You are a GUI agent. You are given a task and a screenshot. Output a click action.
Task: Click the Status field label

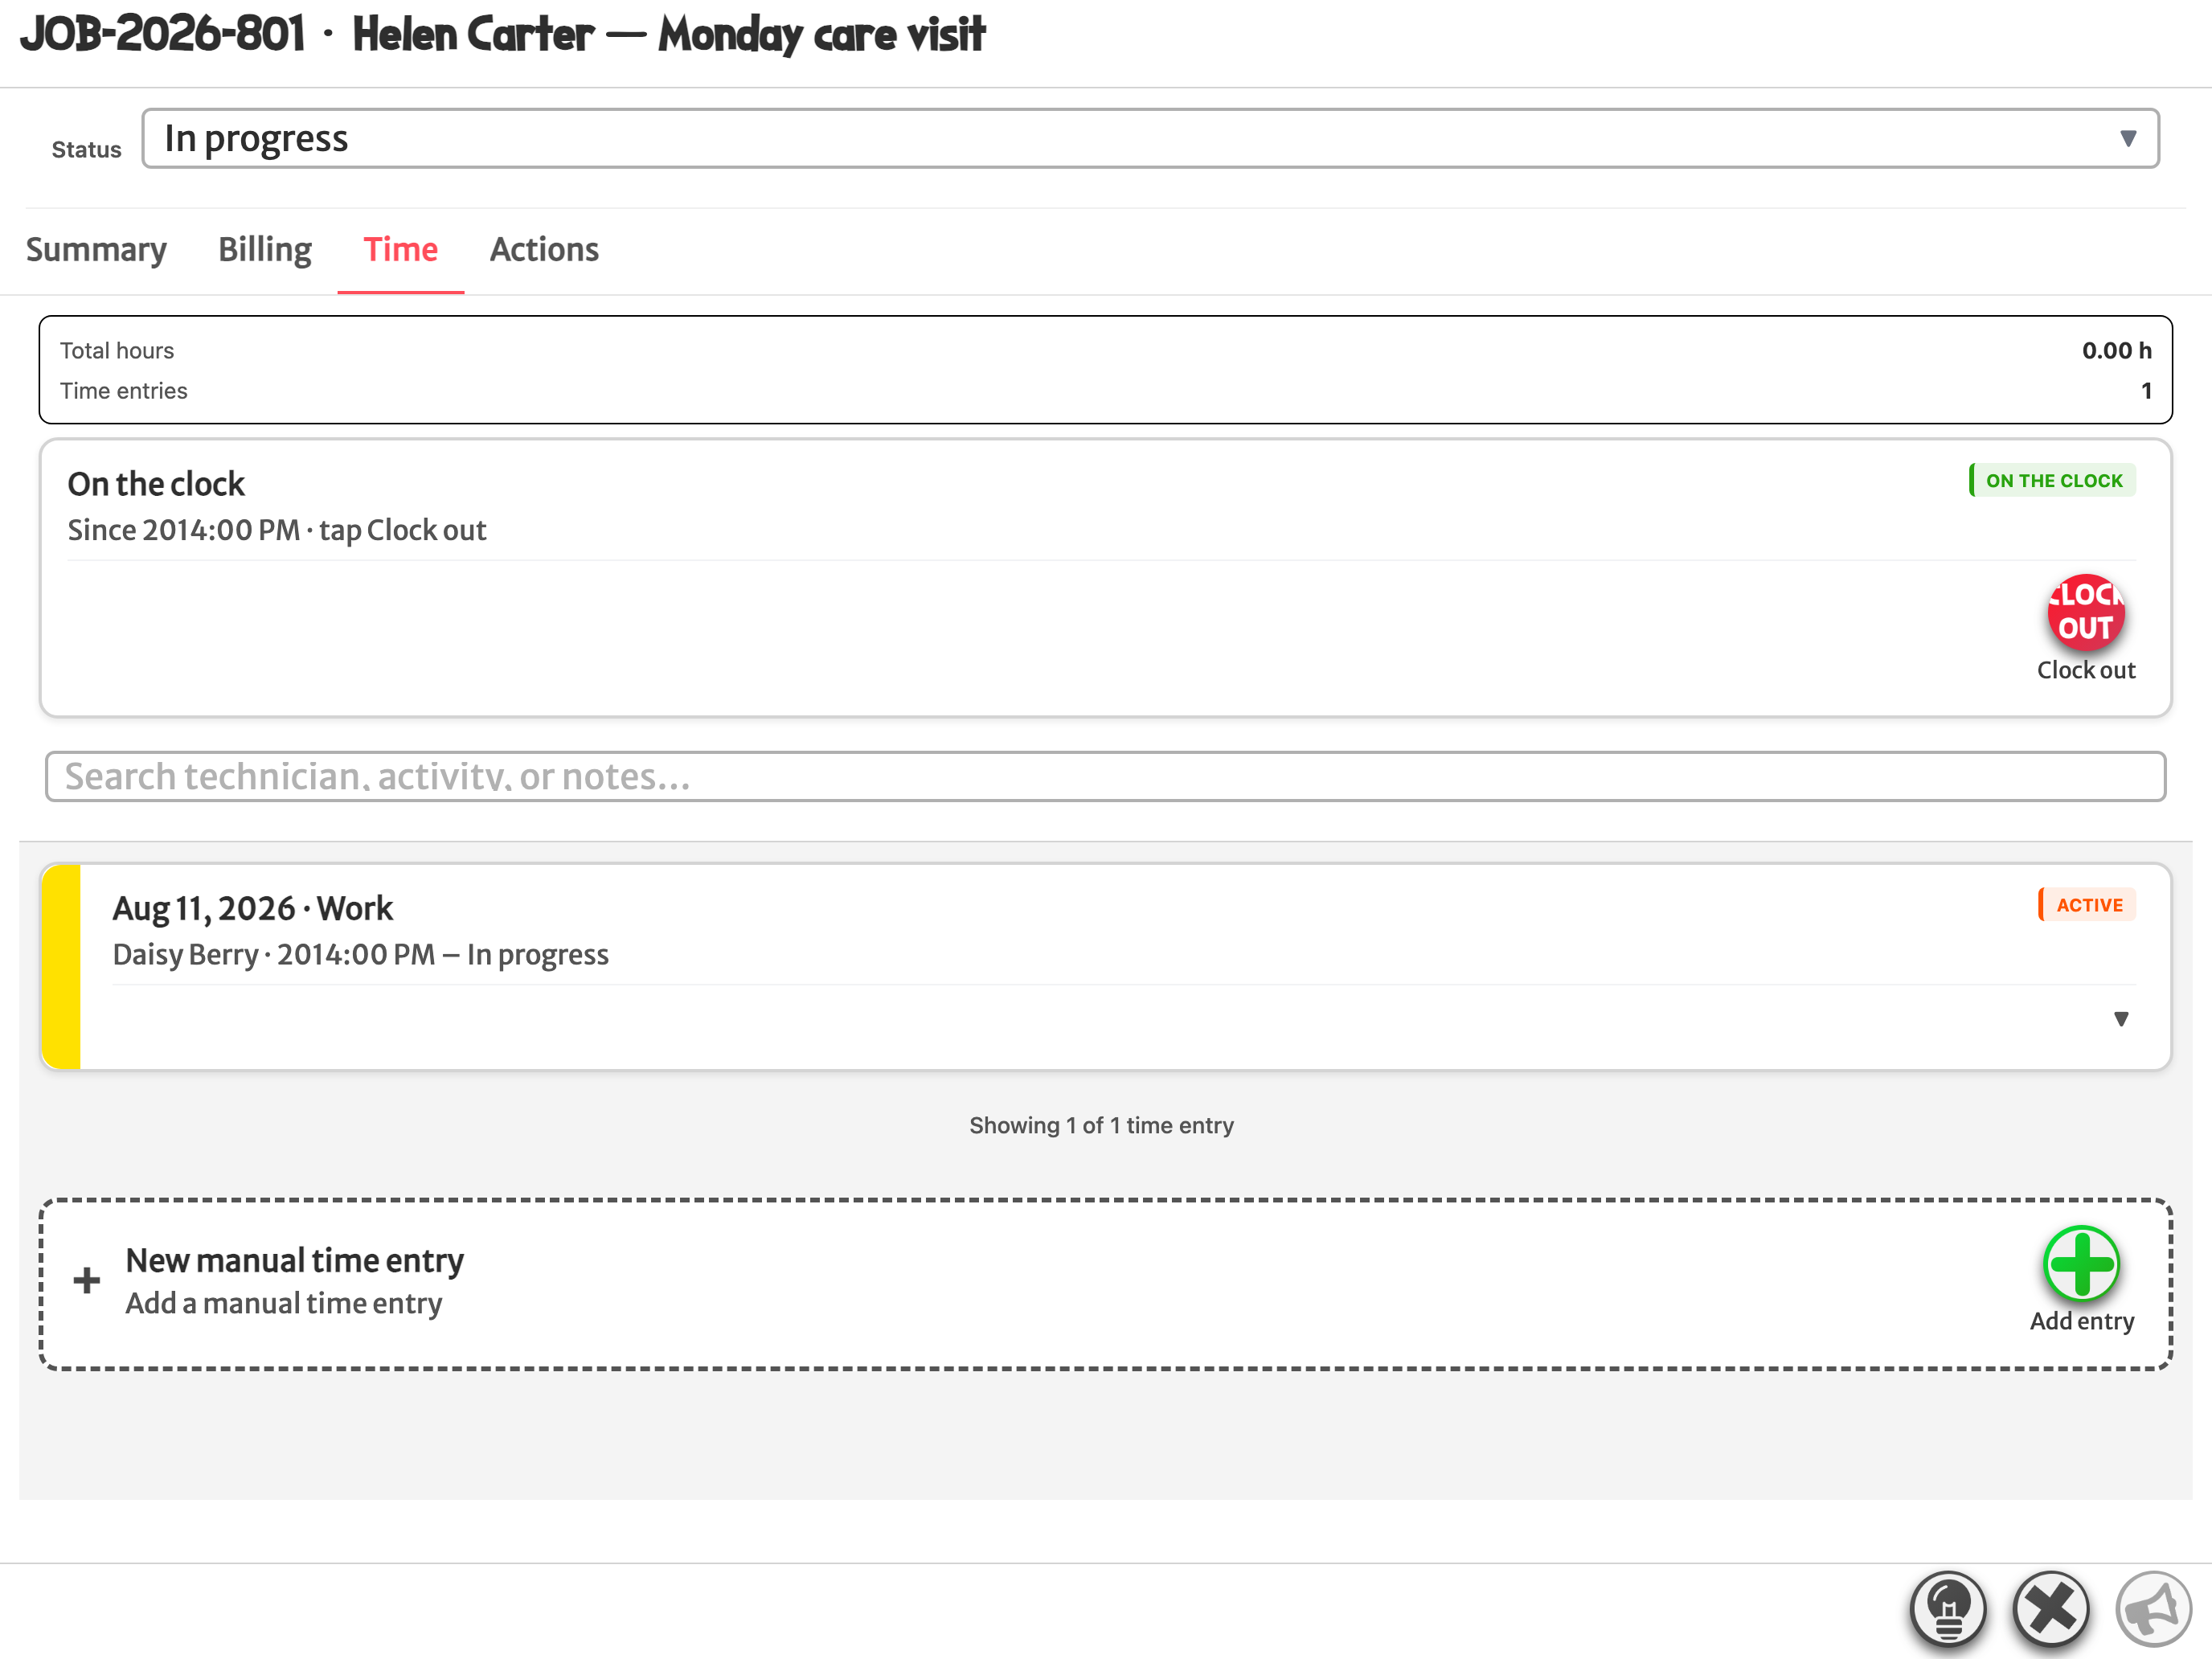tap(86, 150)
